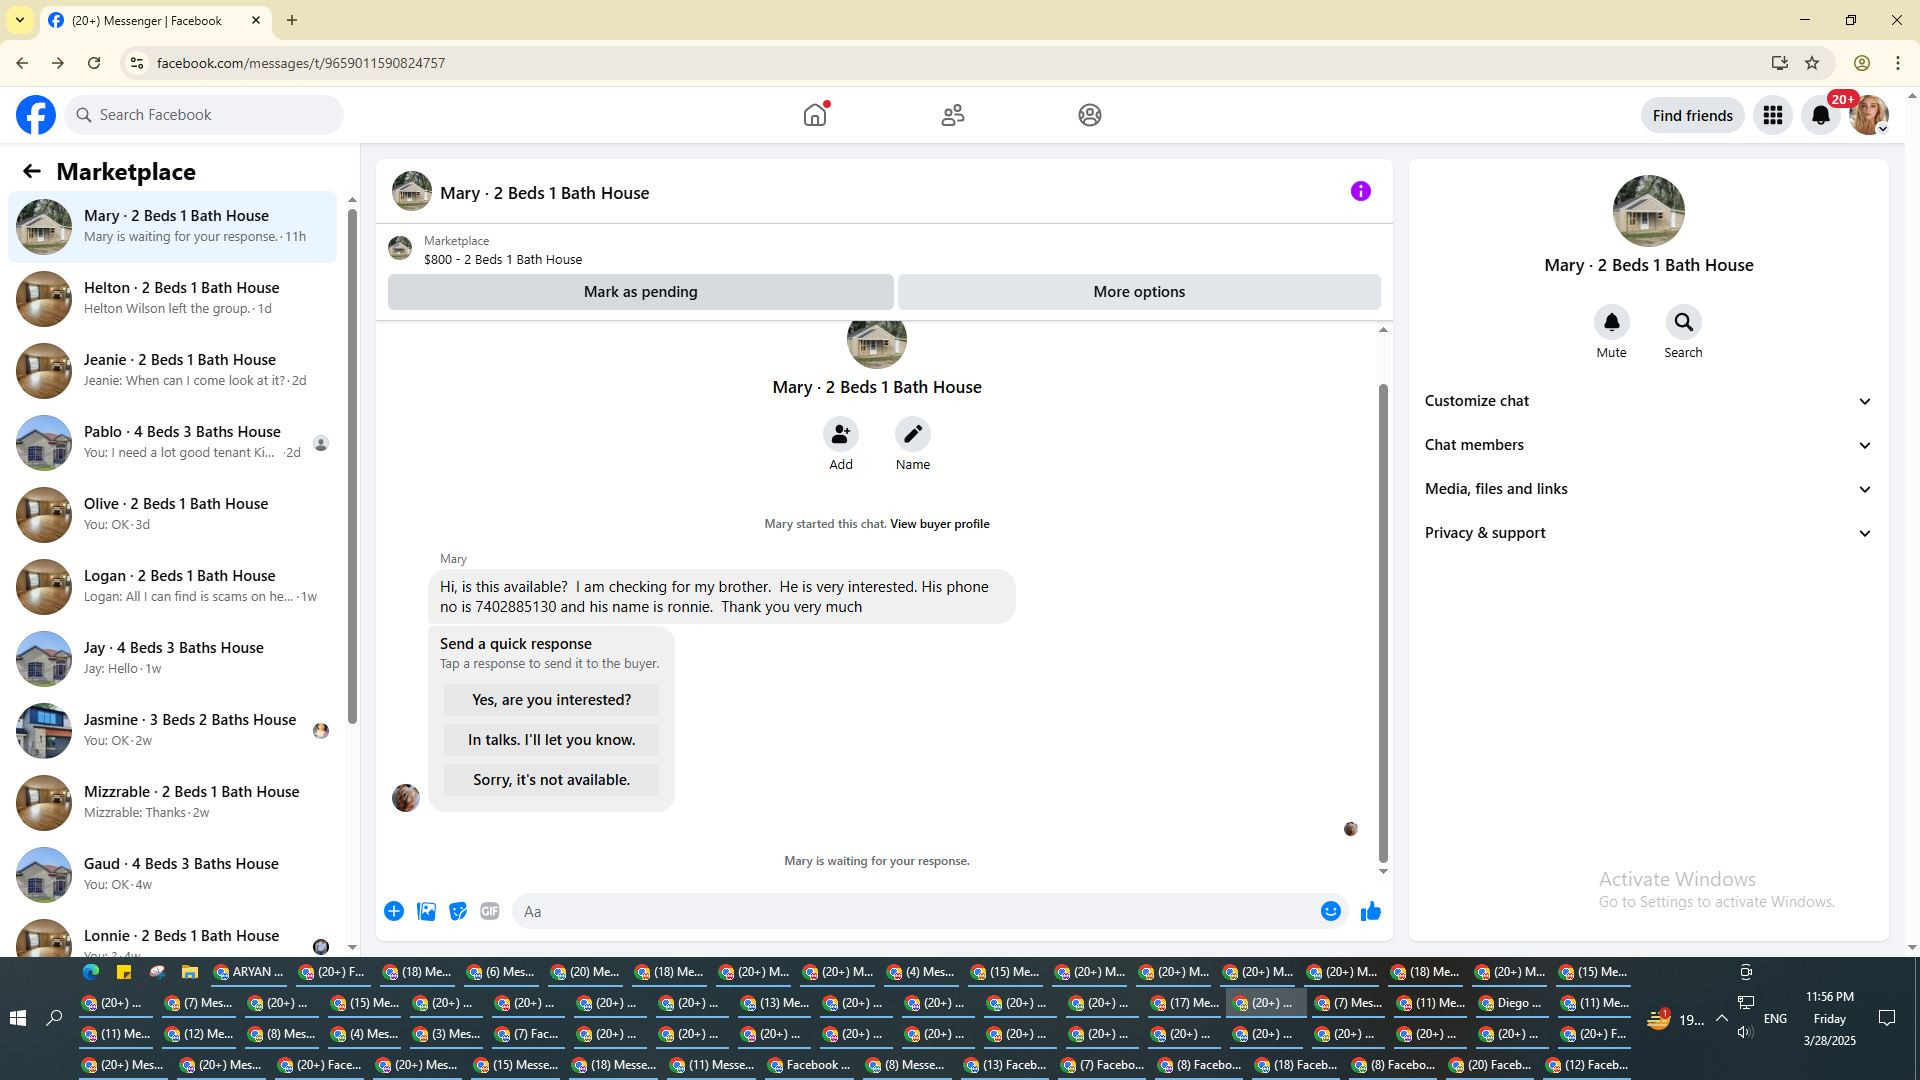Viewport: 1920px width, 1080px height.
Task: Open conversation information purple icon
Action: (1360, 191)
